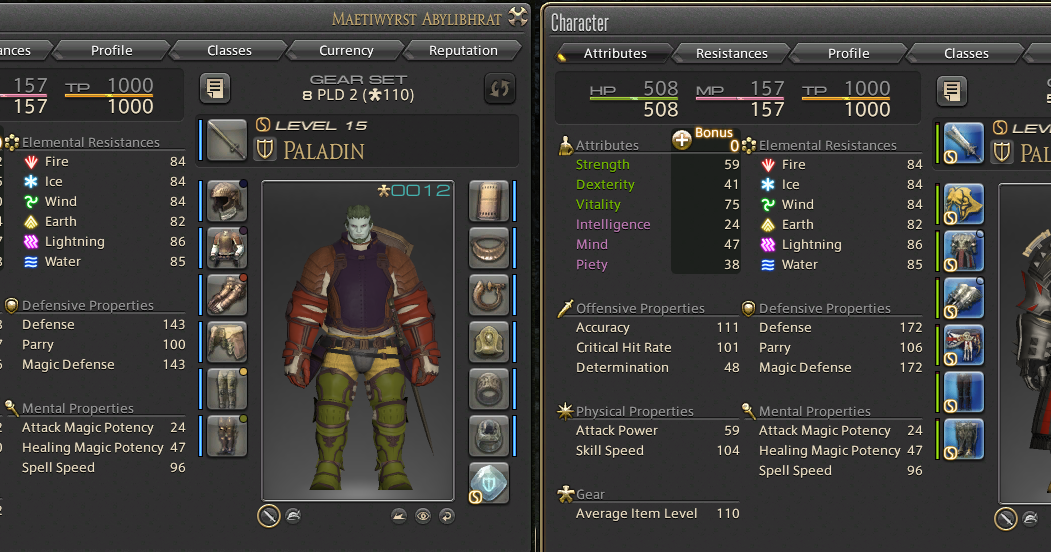Open the Reputation tab
Screen dimensions: 1051x552
(x=463, y=50)
